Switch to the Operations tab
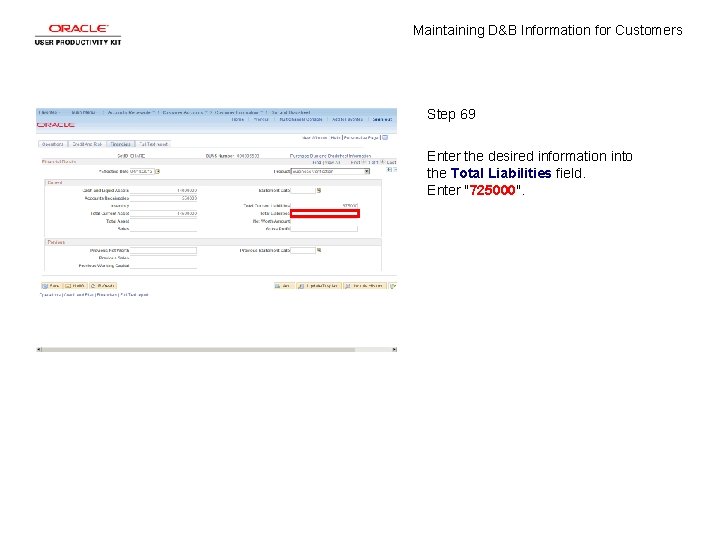 53,144
